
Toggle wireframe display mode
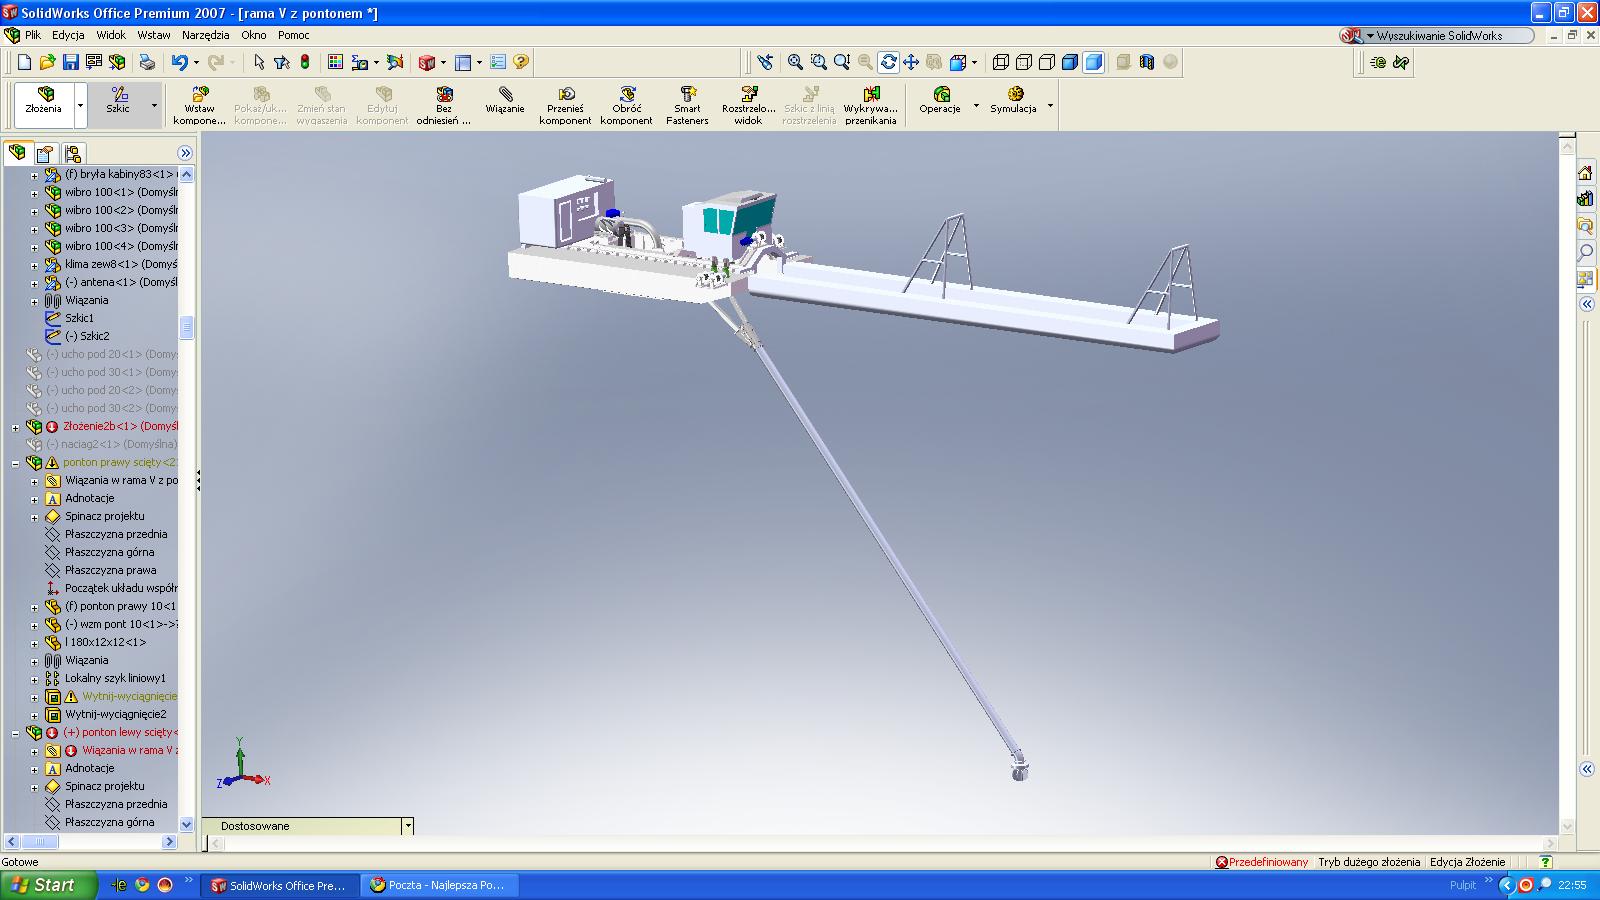[x=1001, y=62]
